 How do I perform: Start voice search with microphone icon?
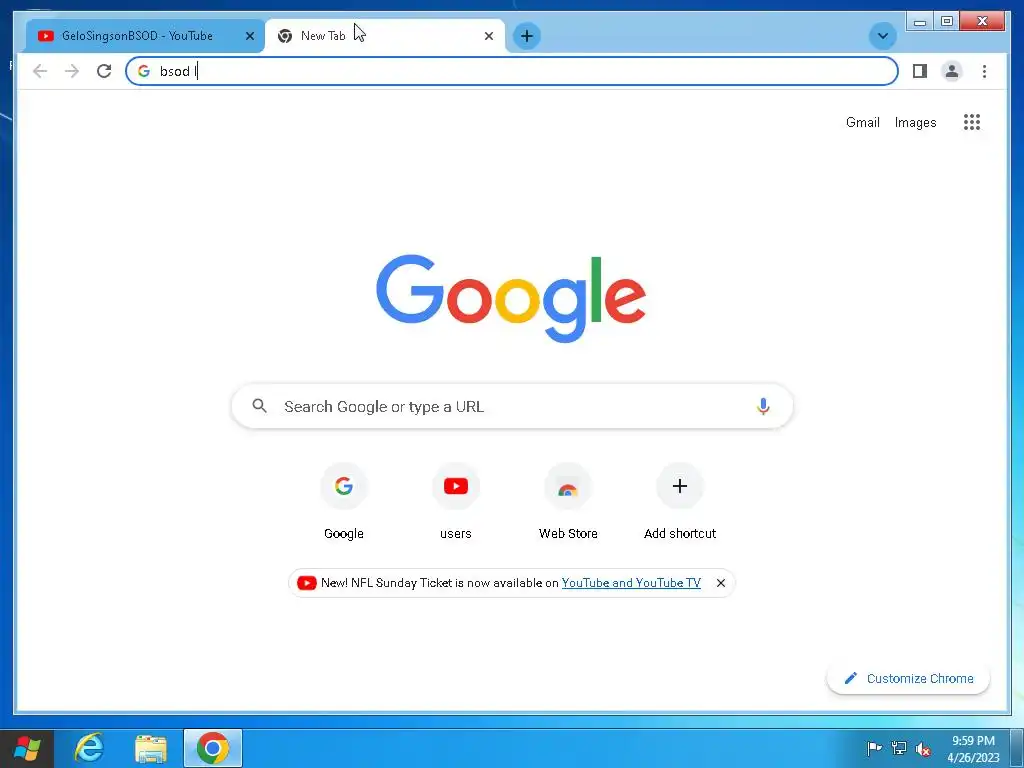pos(763,406)
